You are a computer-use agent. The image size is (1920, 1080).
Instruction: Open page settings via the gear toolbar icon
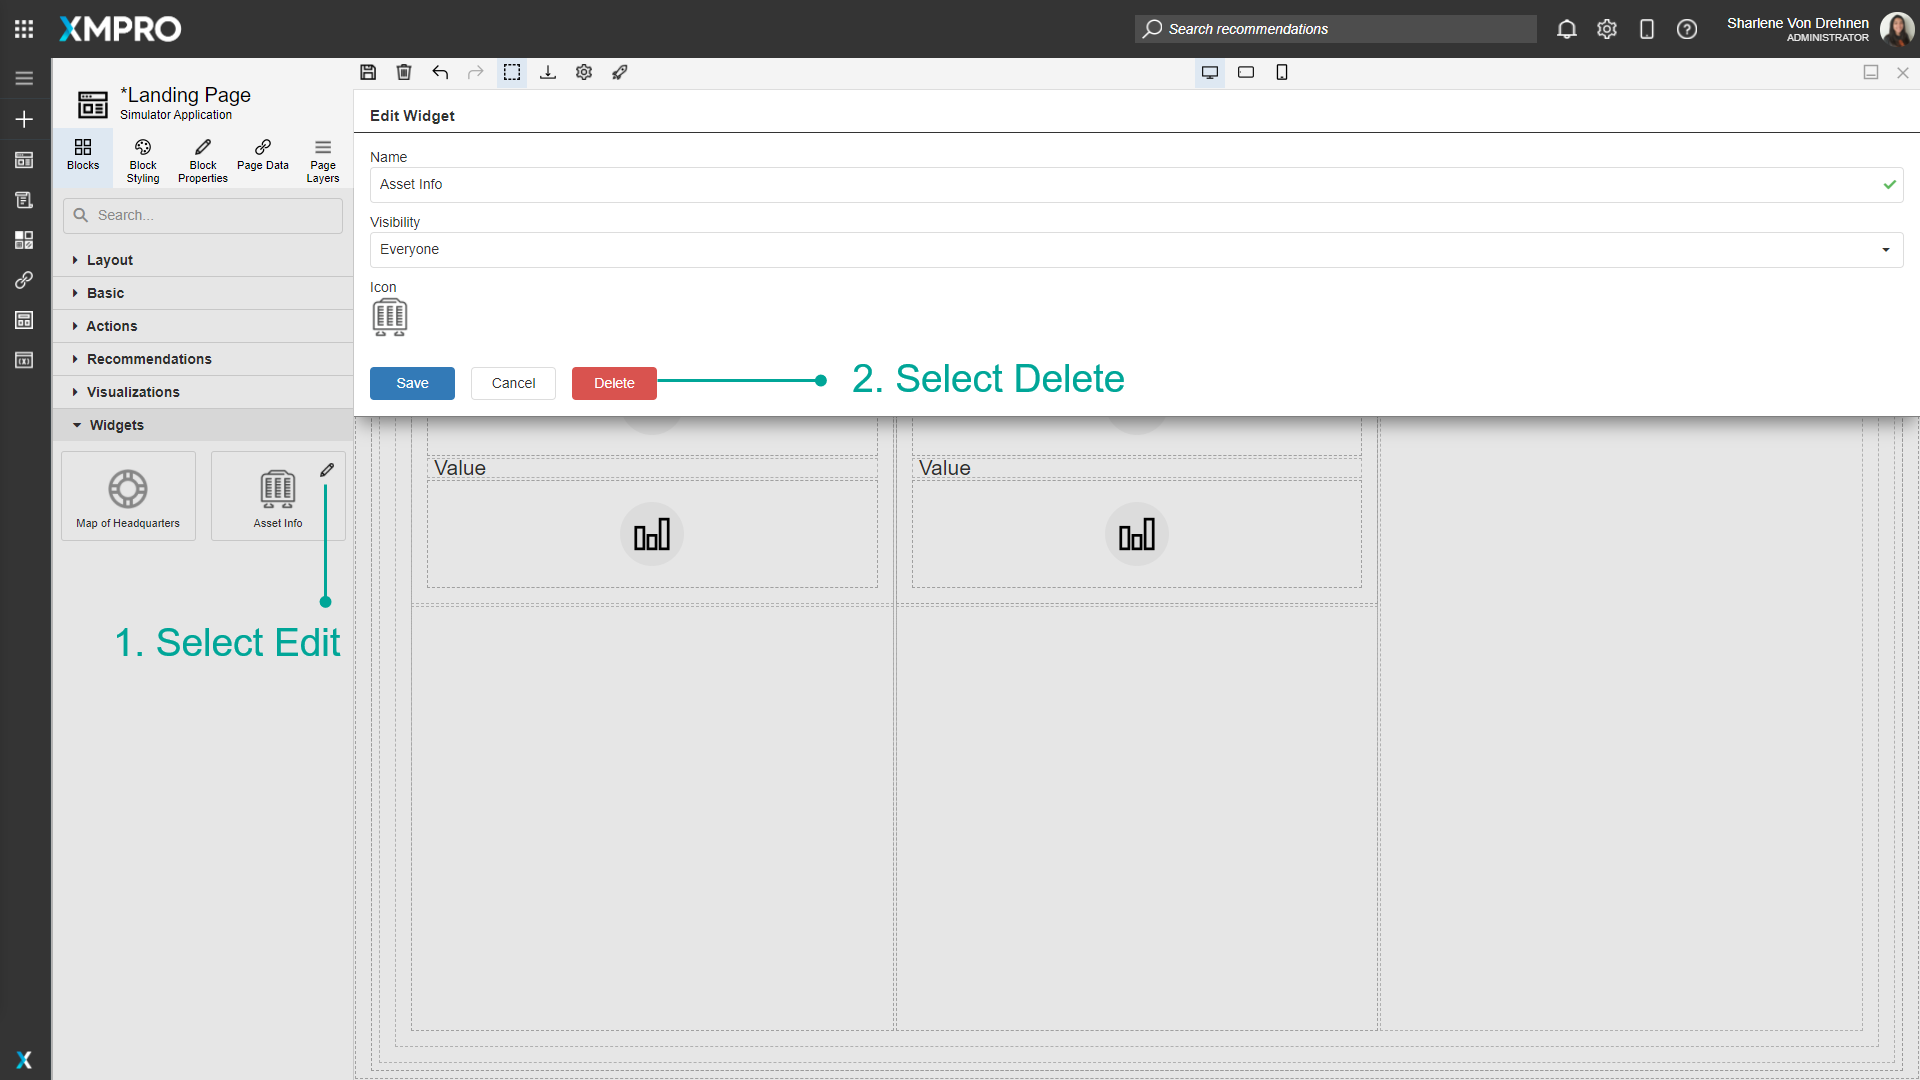pyautogui.click(x=584, y=72)
